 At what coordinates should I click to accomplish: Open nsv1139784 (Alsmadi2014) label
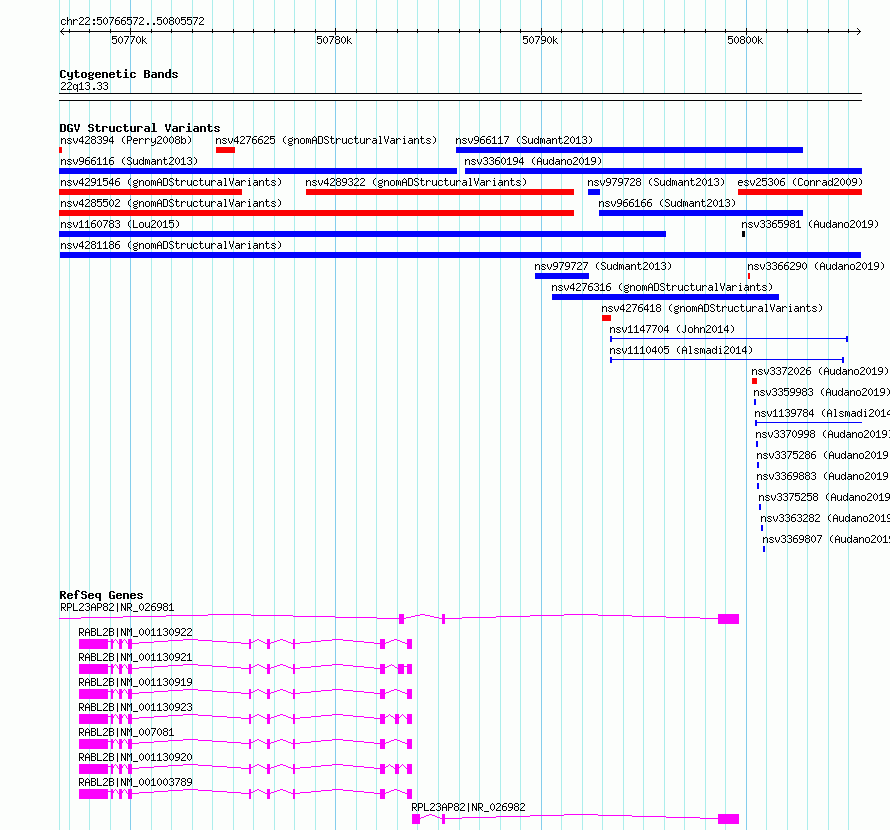pos(822,413)
